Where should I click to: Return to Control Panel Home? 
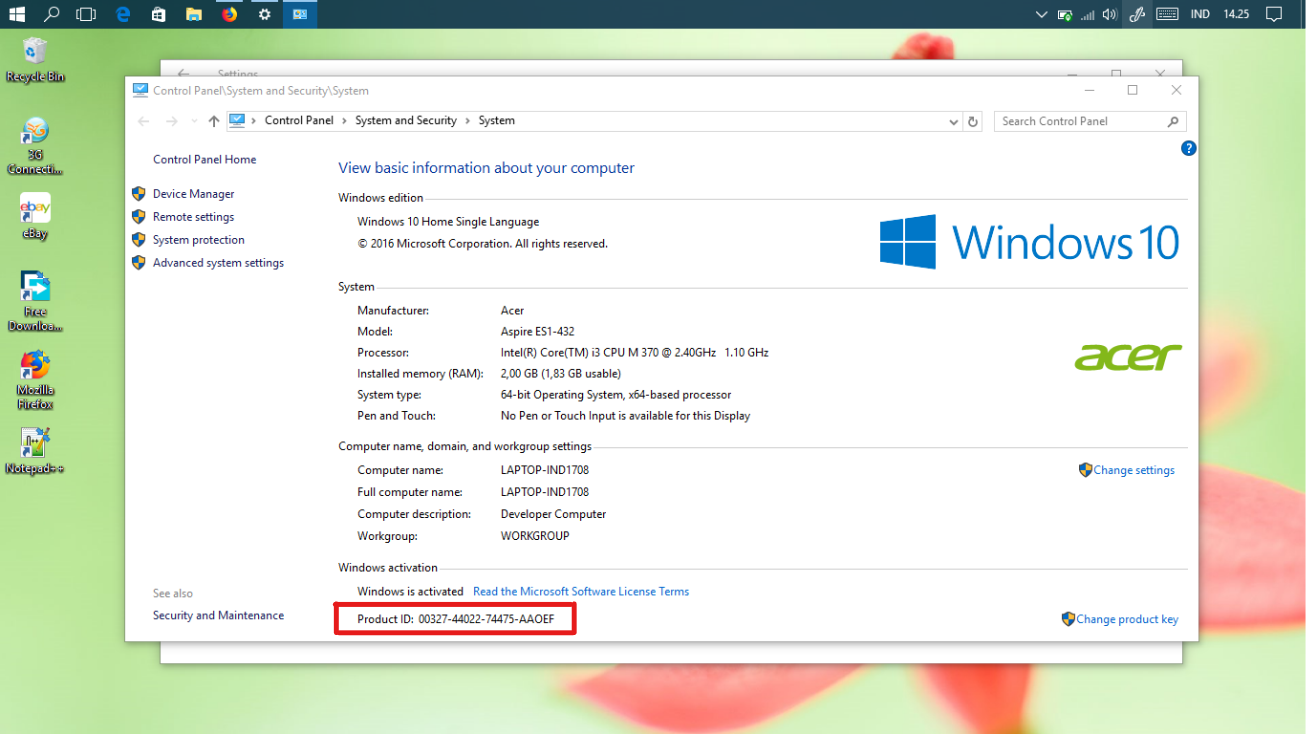[204, 158]
